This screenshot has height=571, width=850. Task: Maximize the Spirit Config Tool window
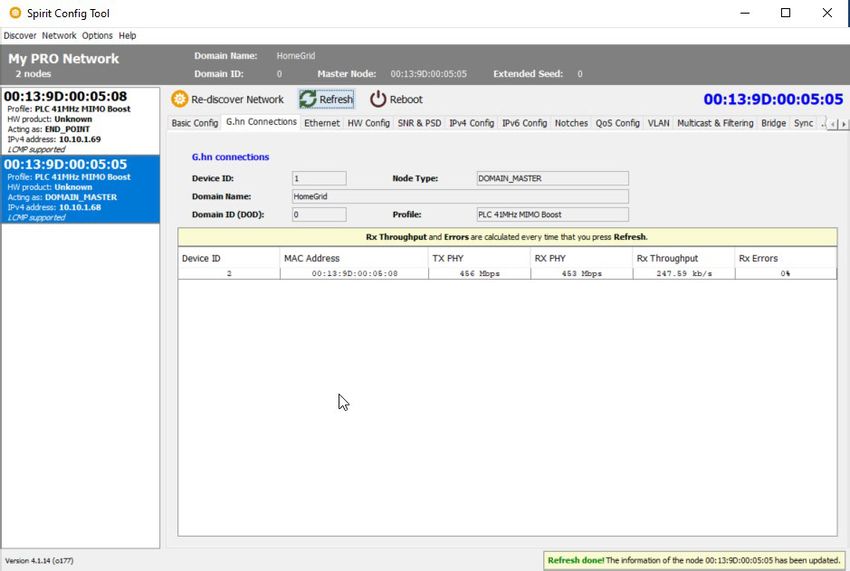pyautogui.click(x=785, y=12)
